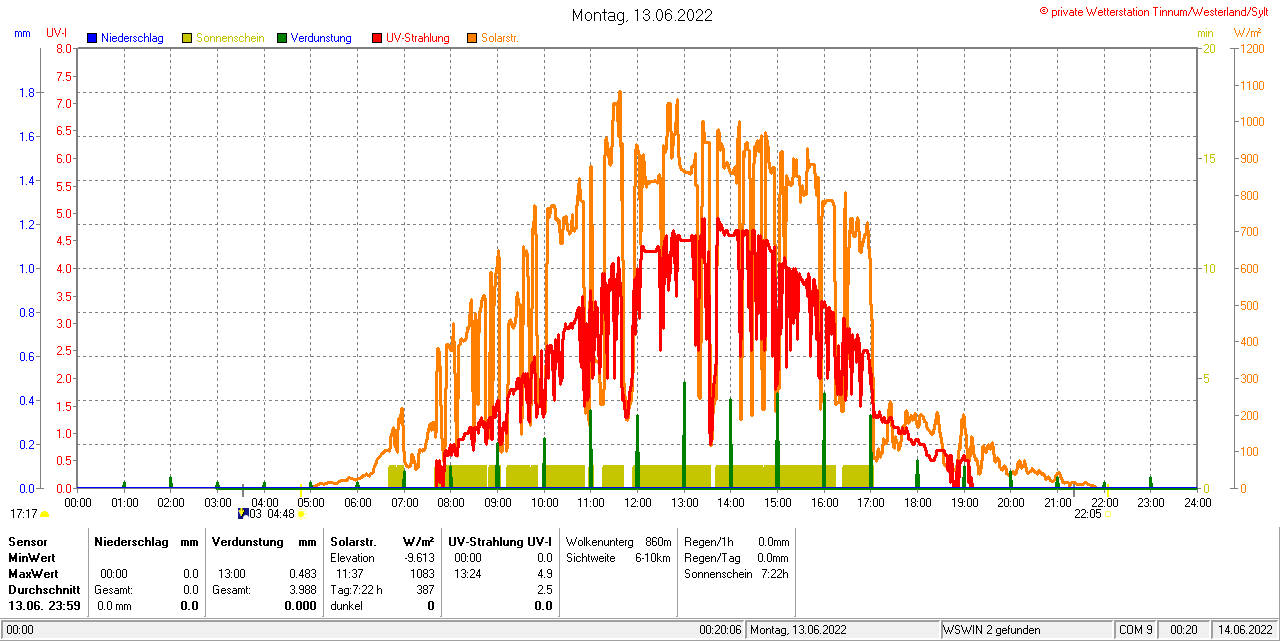Click the Verdunstung max value 0.483
Screen dimensions: 1280x641
coord(302,573)
